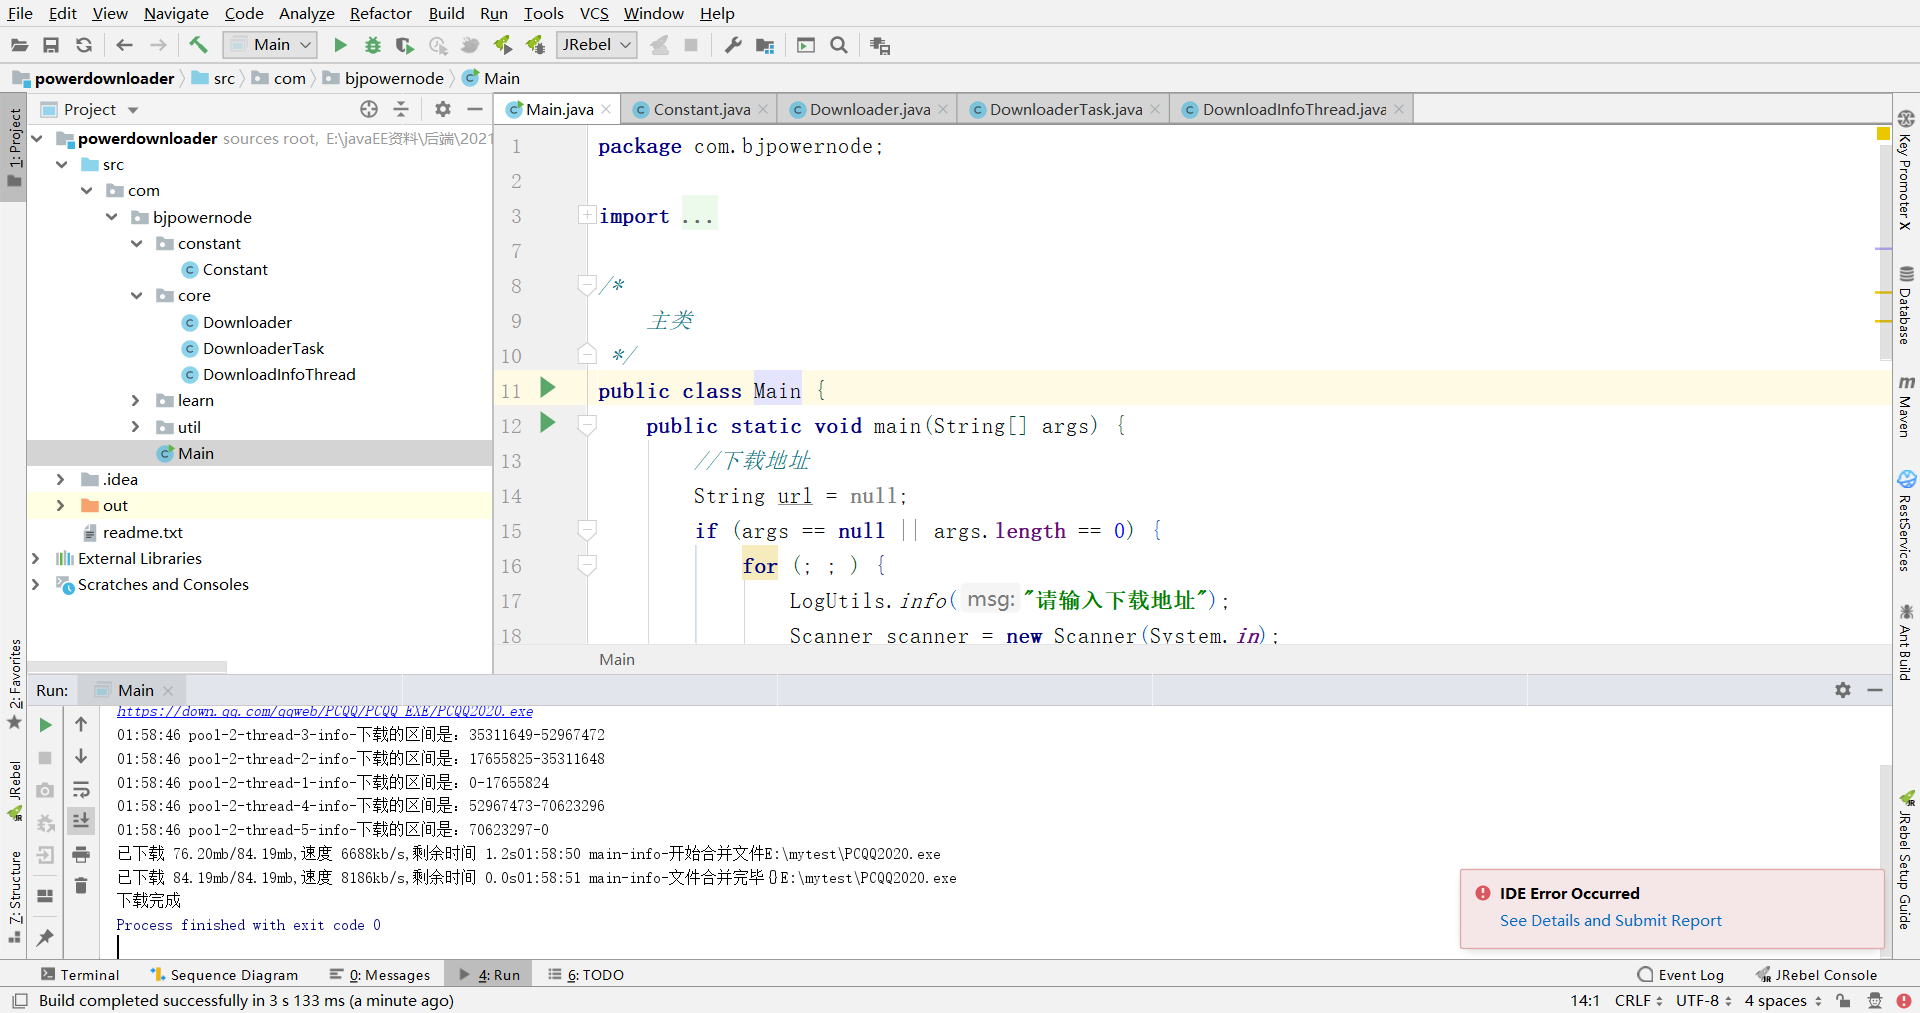Clear console with the trash icon

tap(81, 886)
